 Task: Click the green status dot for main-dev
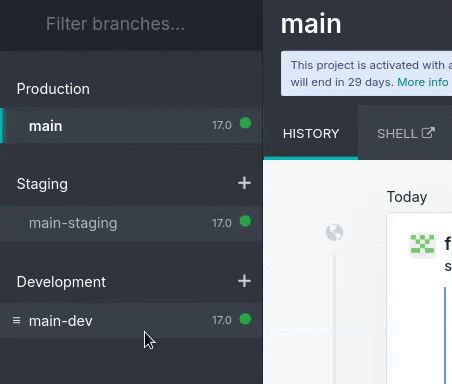(x=245, y=319)
